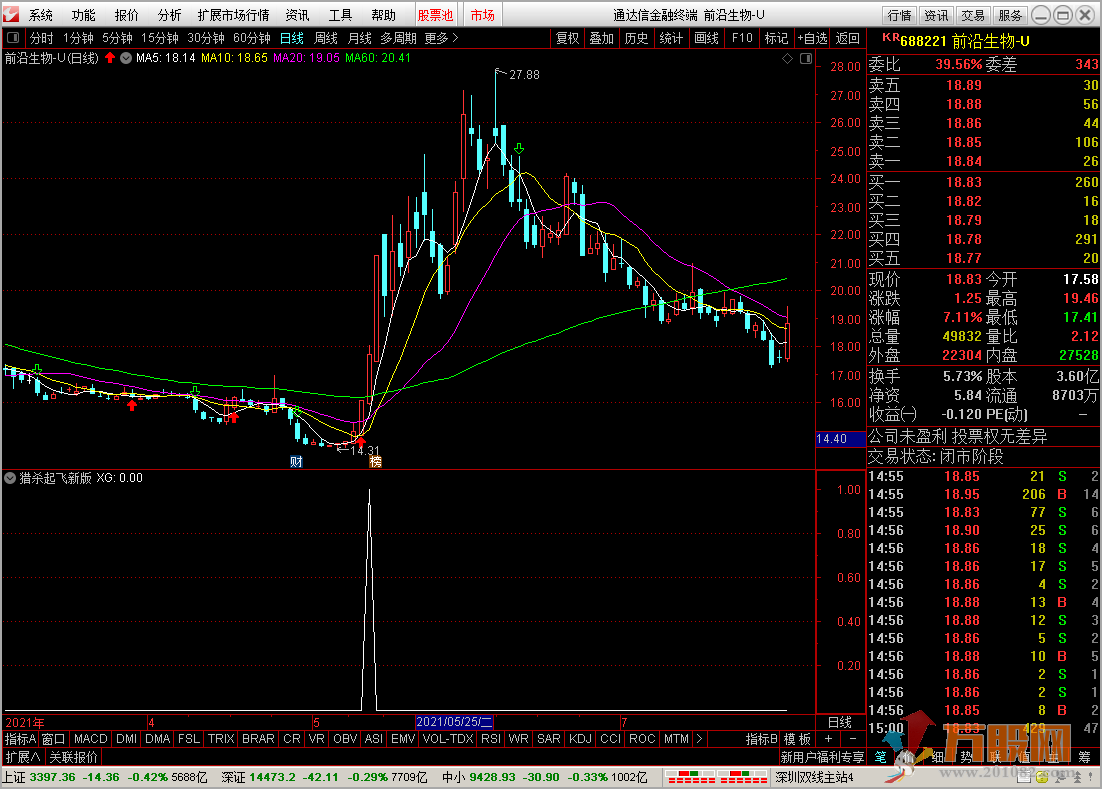This screenshot has height=789, width=1102.
Task: Click the 2021/05/25/二 date marker on the timeline
Action: point(454,722)
